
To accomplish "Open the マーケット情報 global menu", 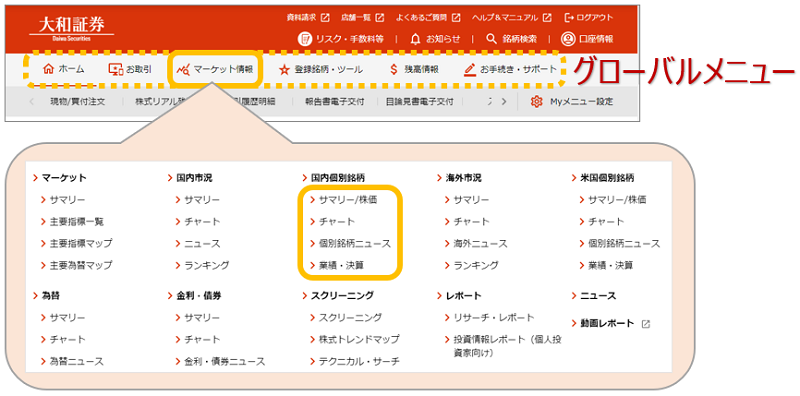I will click(215, 69).
